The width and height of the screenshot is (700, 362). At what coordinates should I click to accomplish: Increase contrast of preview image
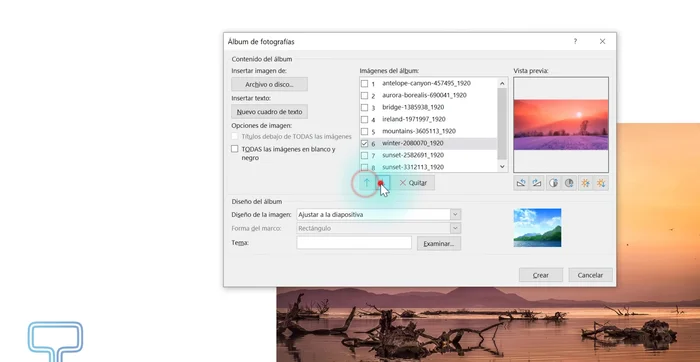554,183
